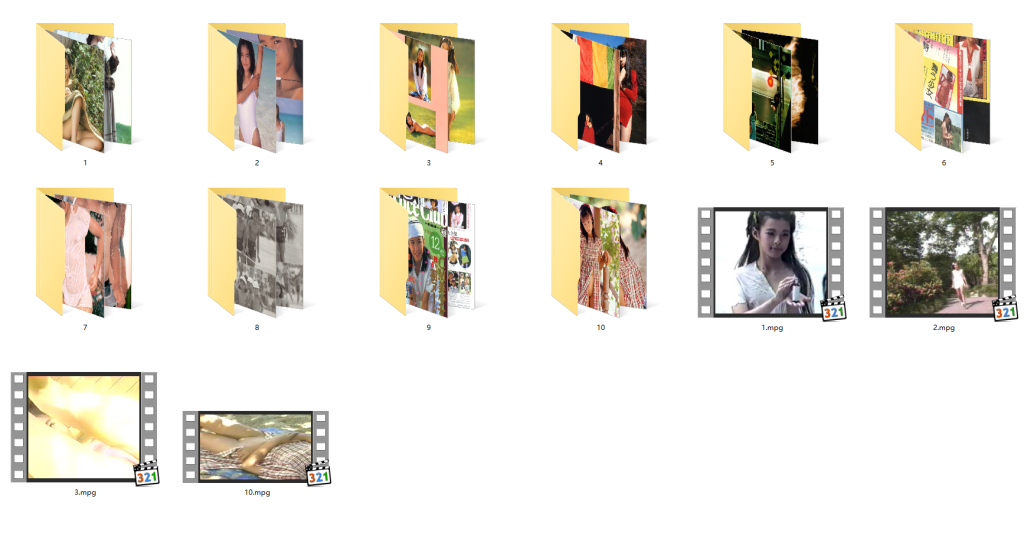Screen dimensions: 1024x555
Task: Select the folder 8 icon
Action: click(x=257, y=252)
